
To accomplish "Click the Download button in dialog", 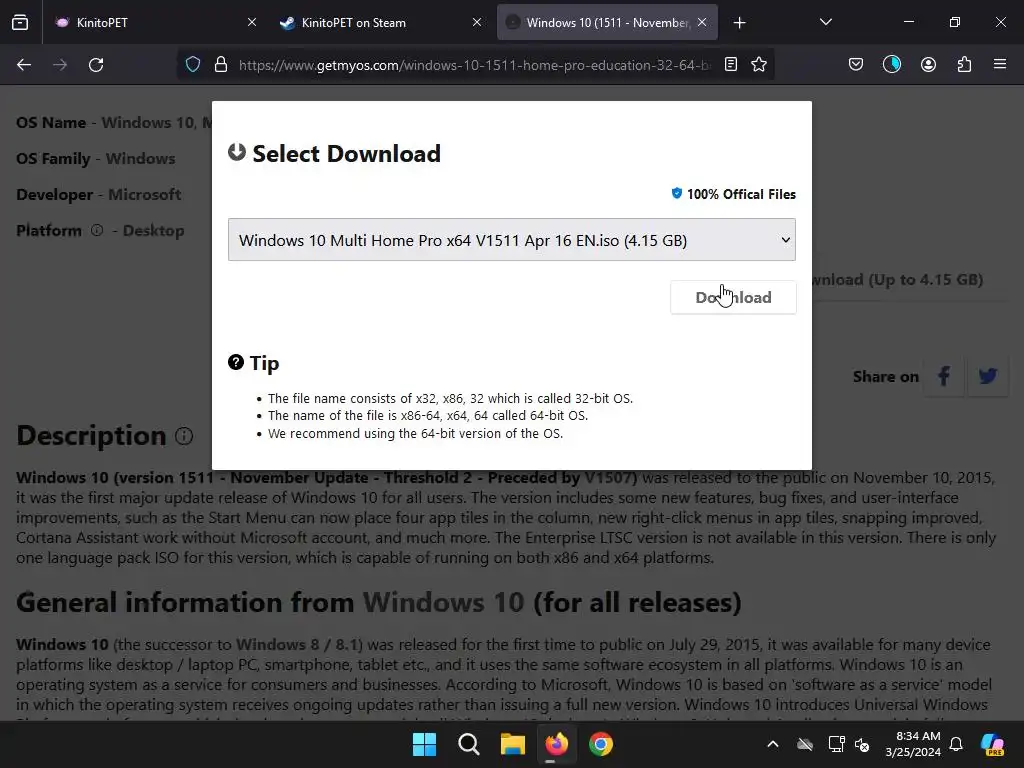I will coord(733,297).
